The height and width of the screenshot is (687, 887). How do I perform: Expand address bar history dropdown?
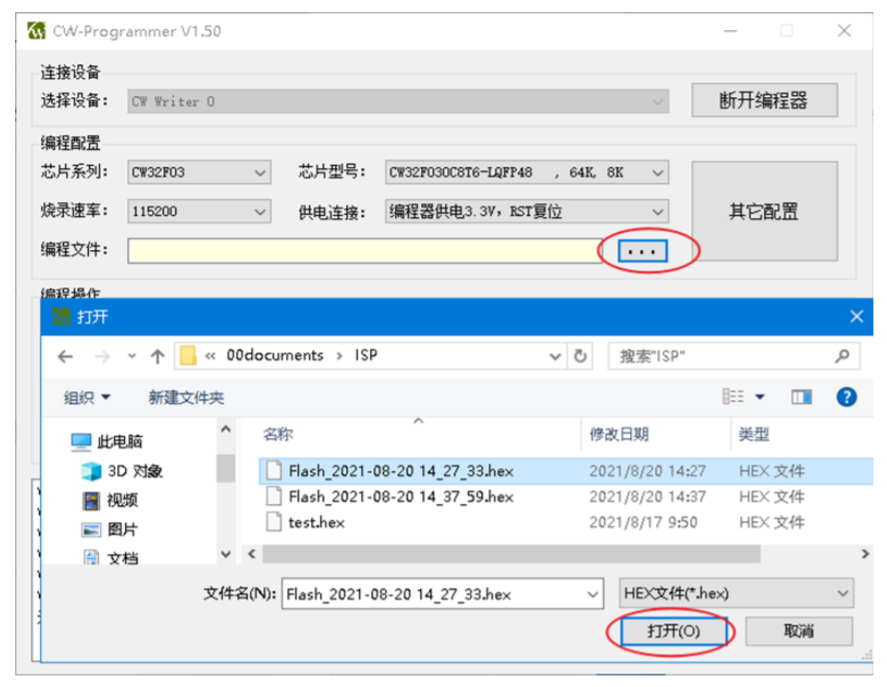(x=555, y=357)
